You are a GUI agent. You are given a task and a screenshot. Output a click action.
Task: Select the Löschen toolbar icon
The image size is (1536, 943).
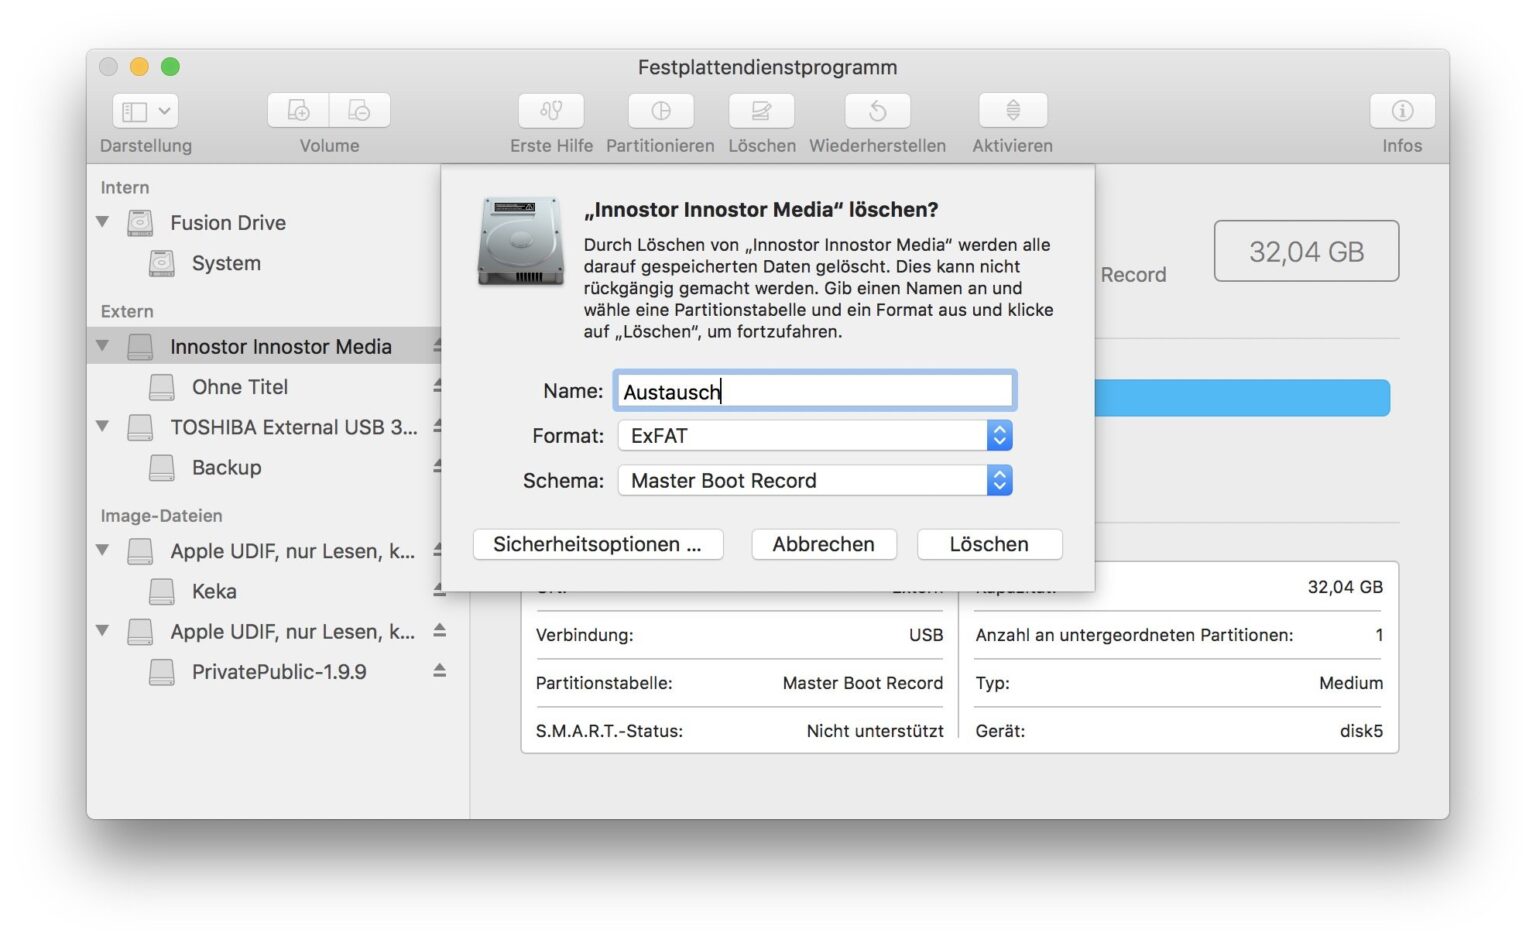(x=761, y=110)
